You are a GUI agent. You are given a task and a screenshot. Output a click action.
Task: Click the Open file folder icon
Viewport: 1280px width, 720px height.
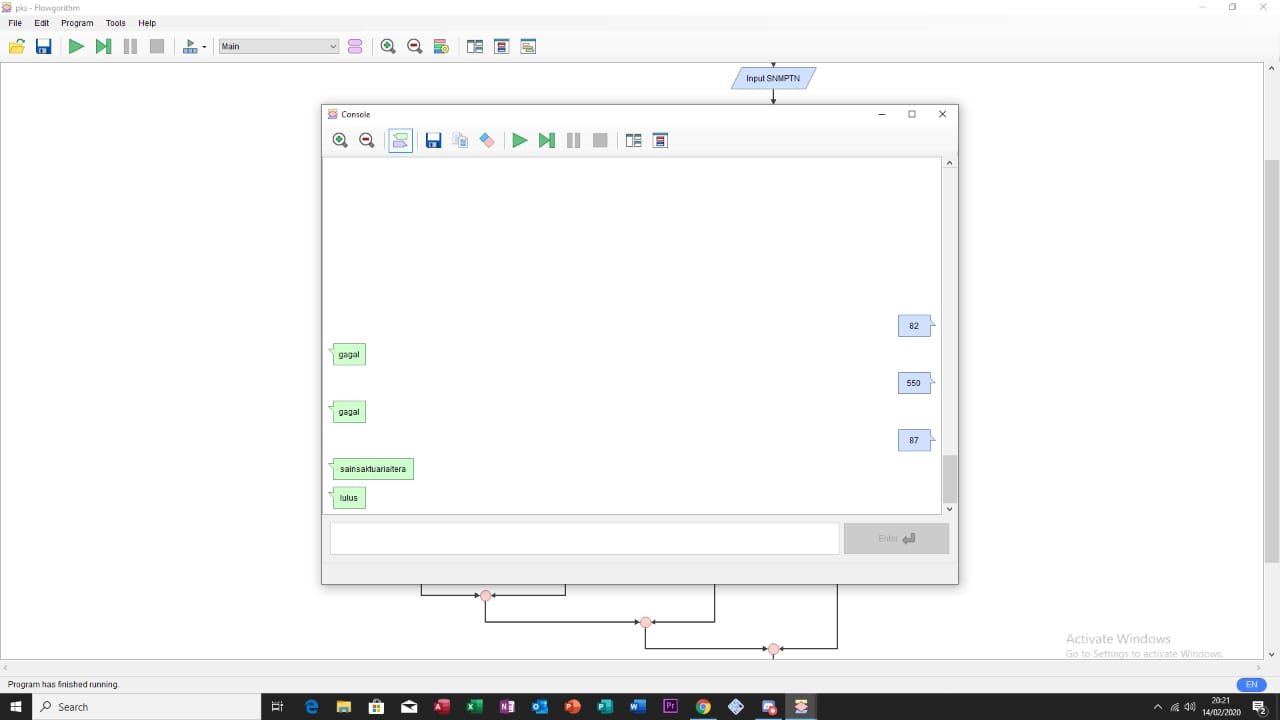(x=17, y=46)
